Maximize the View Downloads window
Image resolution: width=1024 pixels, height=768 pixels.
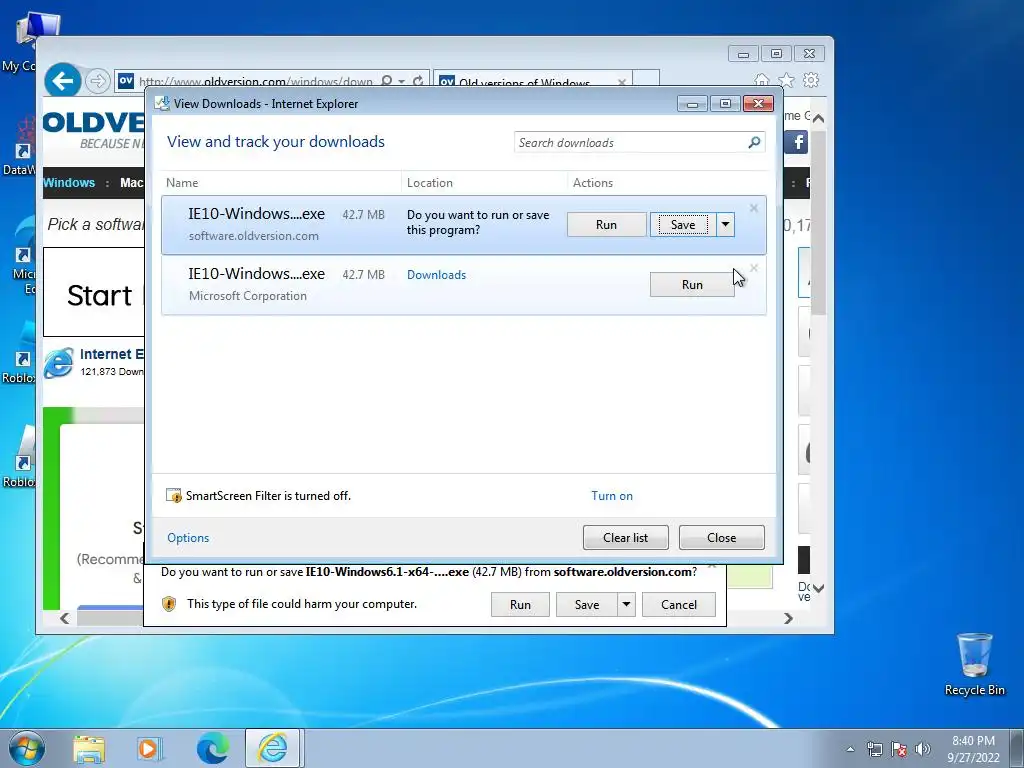725,104
